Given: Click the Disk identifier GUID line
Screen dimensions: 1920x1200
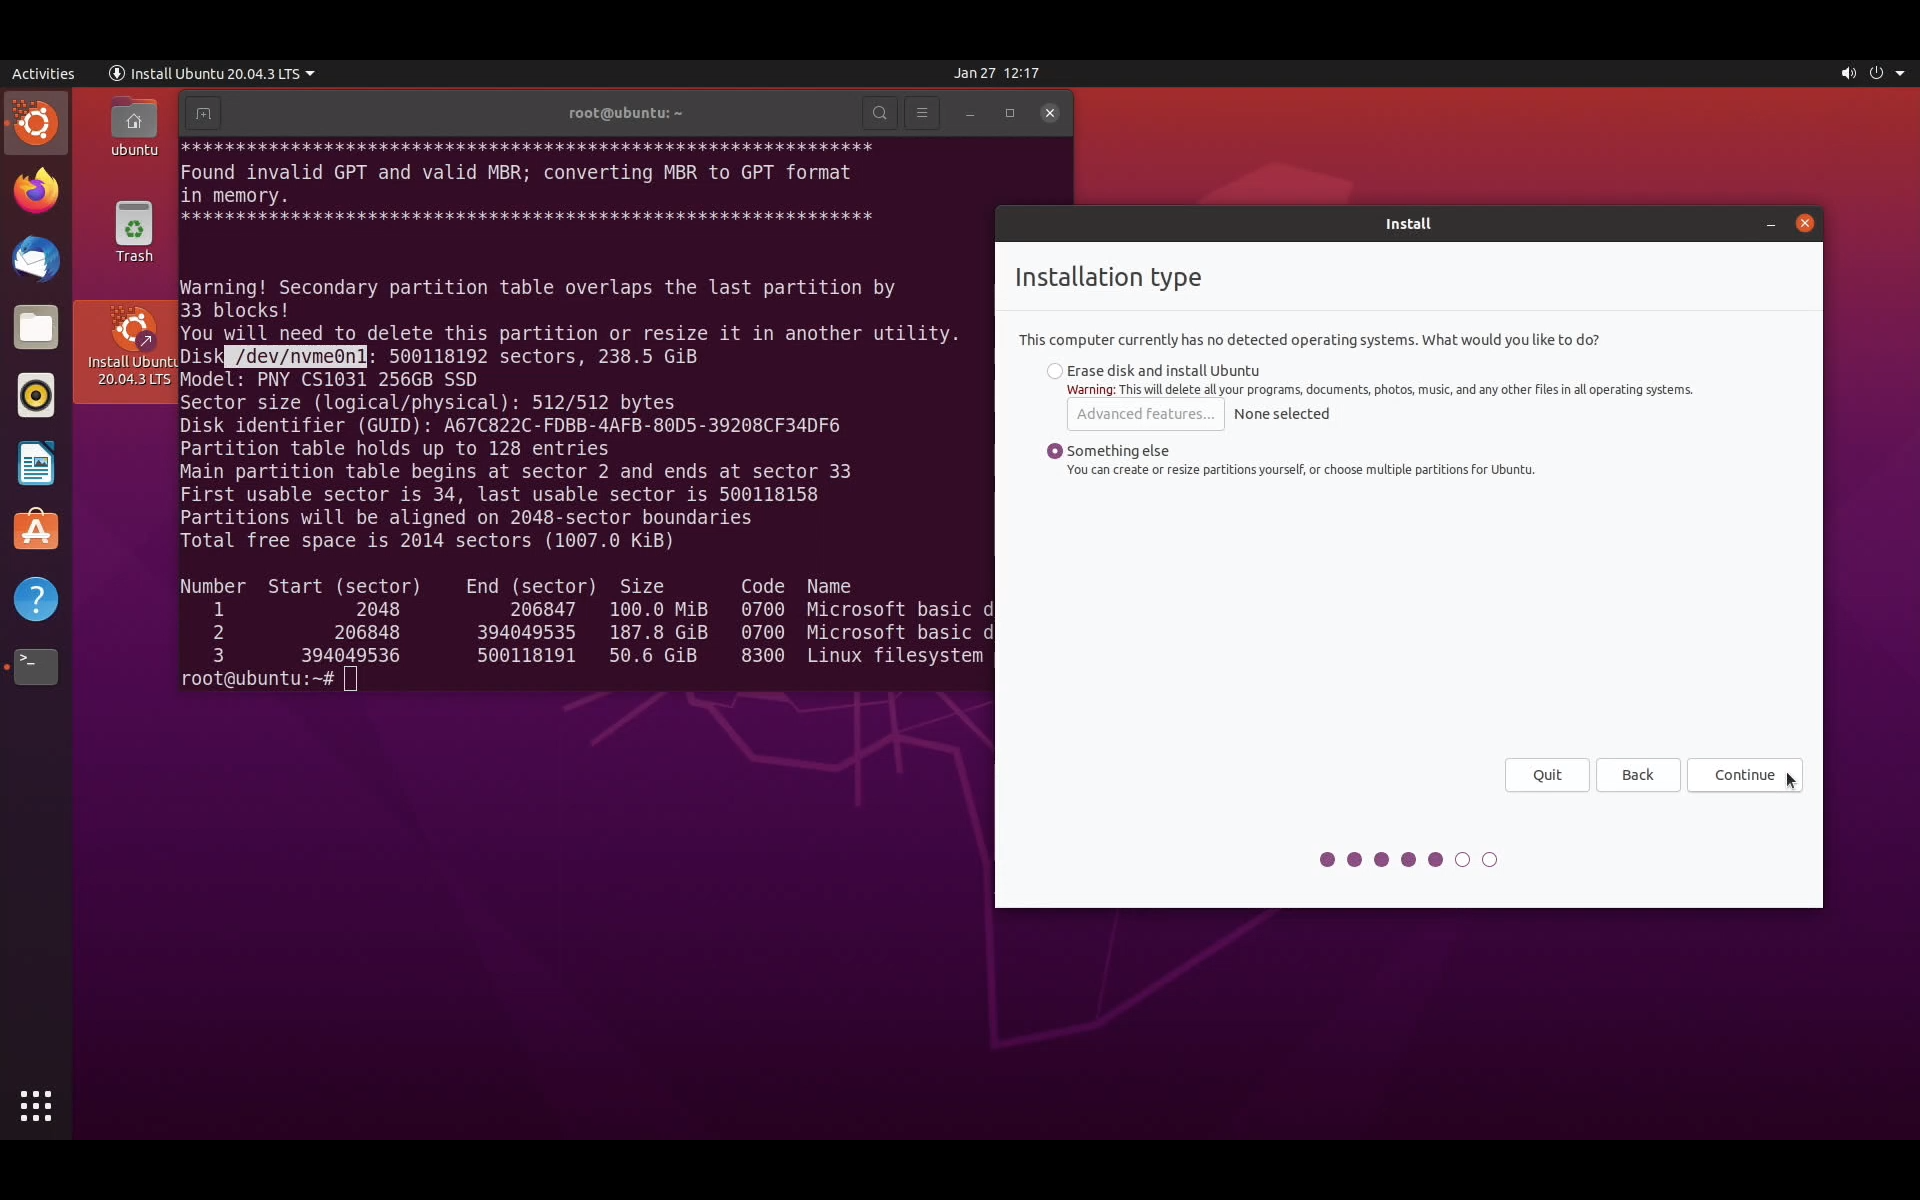Looking at the screenshot, I should pos(510,426).
